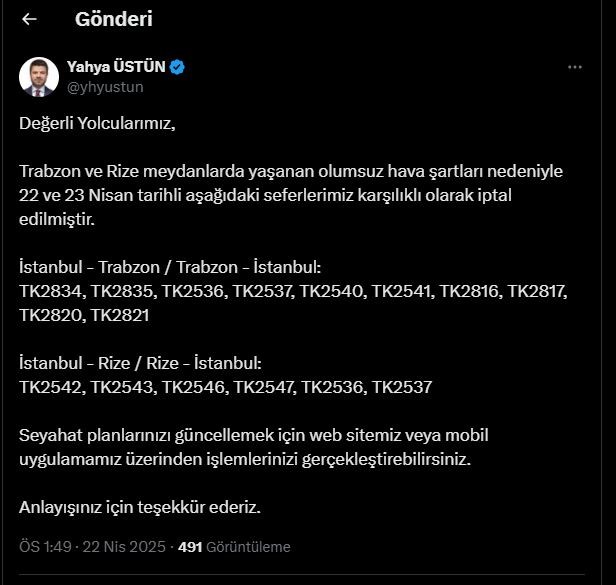Click the İstanbul – Trabzon route heading

click(x=170, y=267)
